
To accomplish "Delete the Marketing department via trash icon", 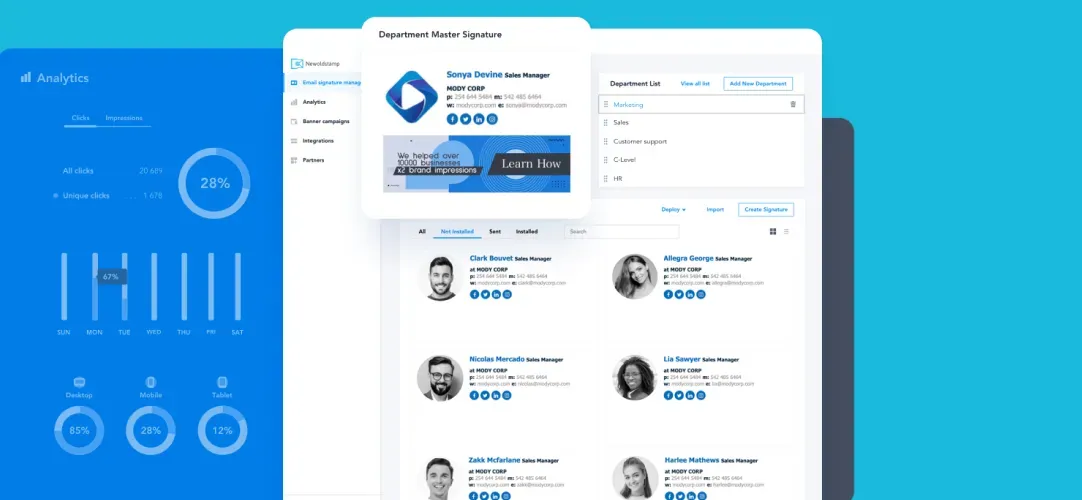I will click(793, 104).
